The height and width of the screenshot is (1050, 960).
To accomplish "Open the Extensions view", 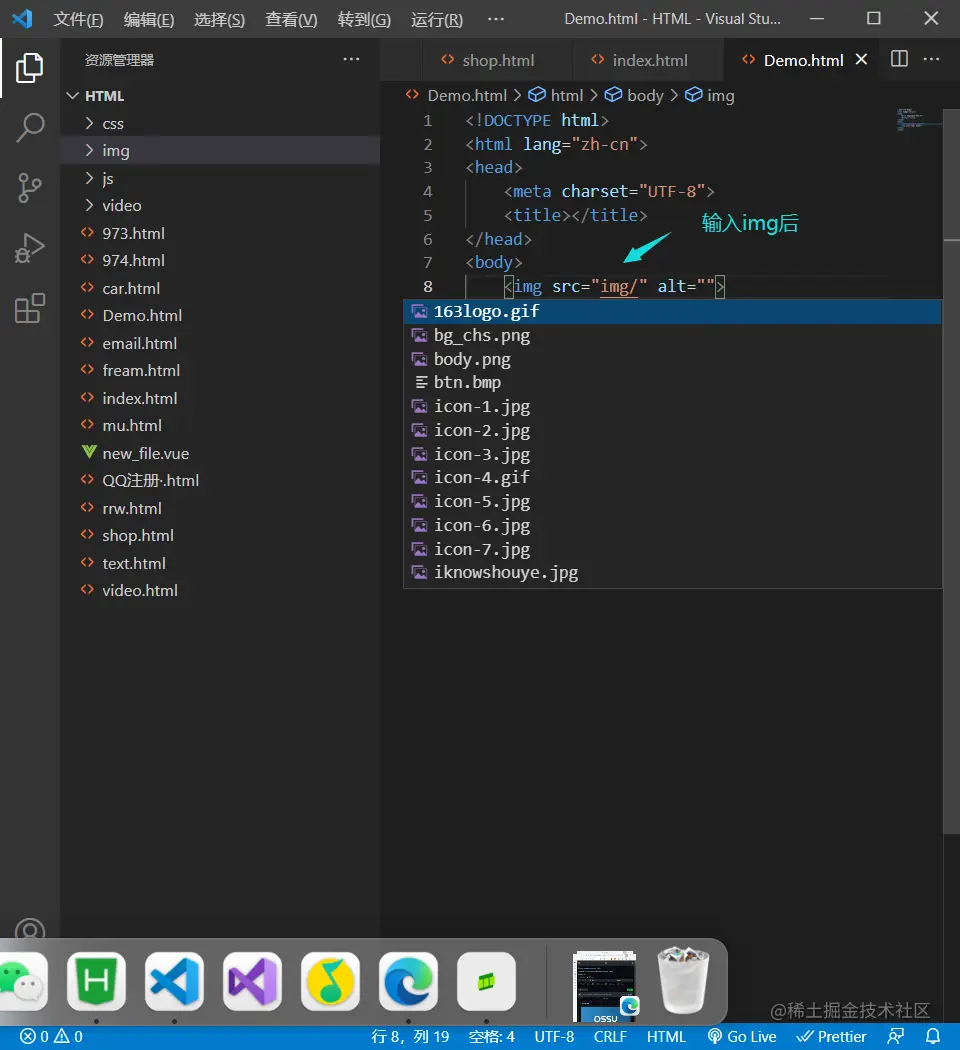I will pos(29,309).
